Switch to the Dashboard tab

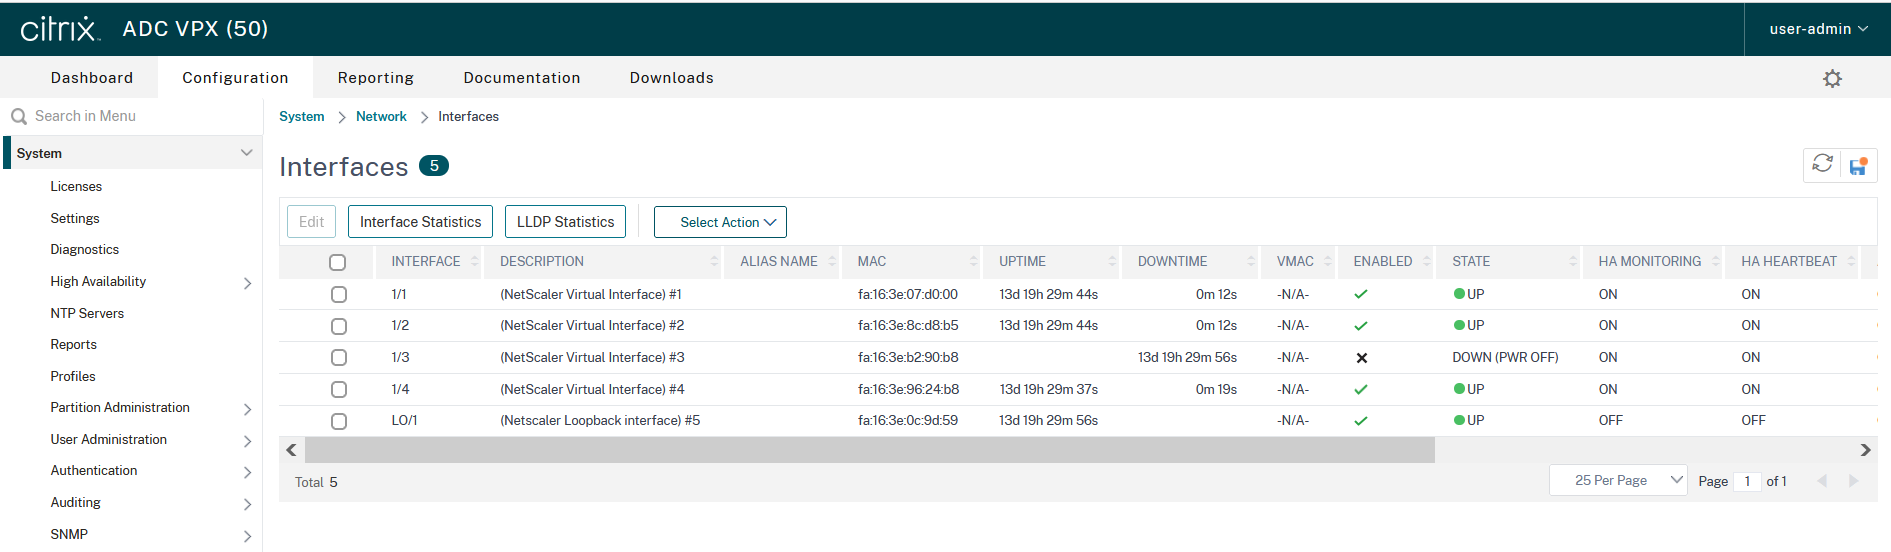[92, 78]
